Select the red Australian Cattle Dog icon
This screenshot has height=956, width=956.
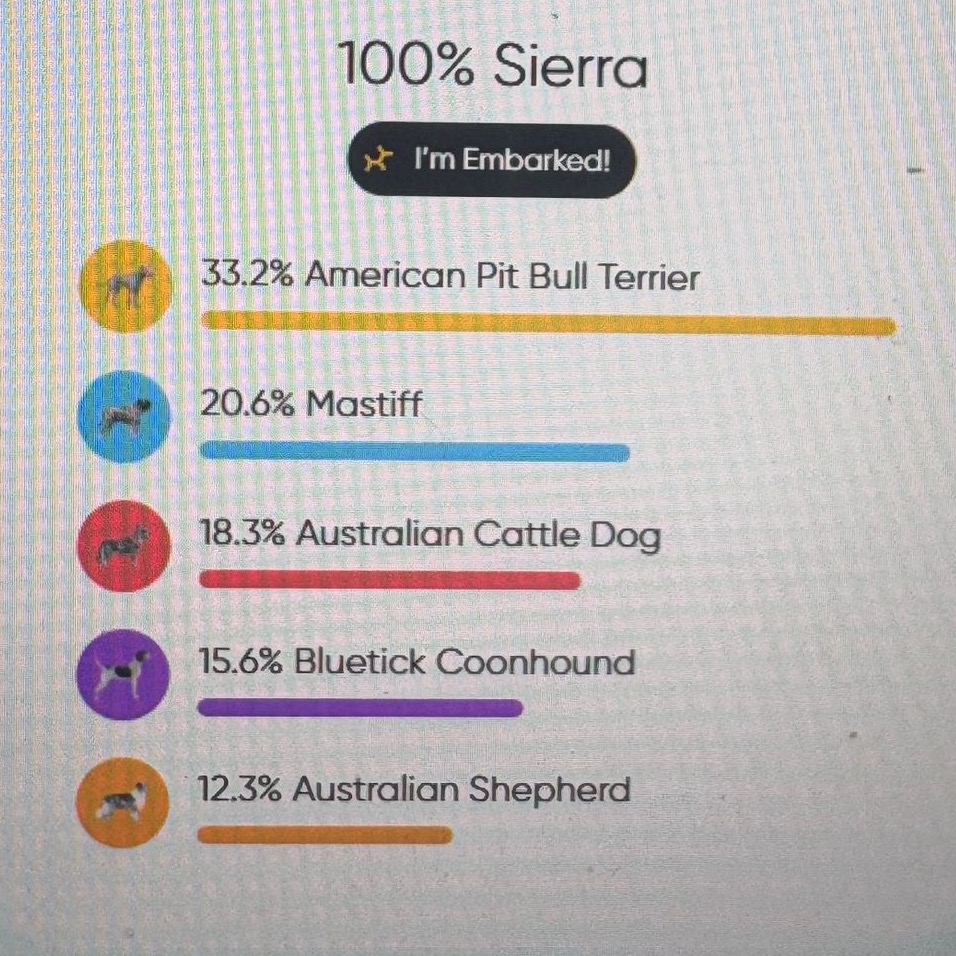(124, 545)
